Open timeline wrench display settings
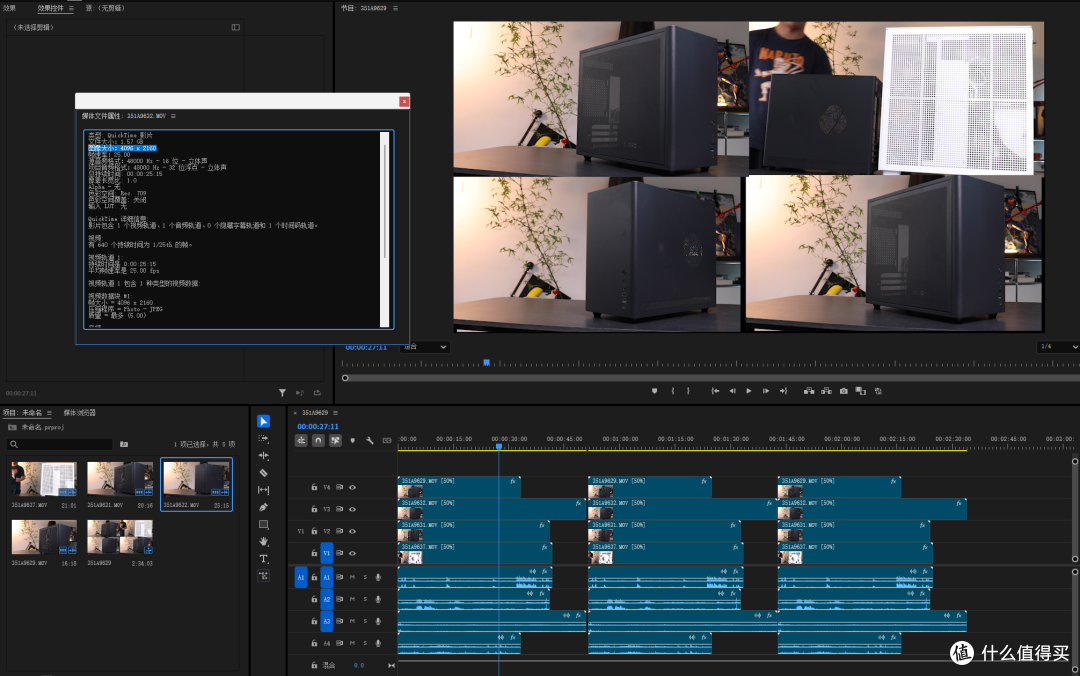Image resolution: width=1080 pixels, height=676 pixels. coord(370,440)
